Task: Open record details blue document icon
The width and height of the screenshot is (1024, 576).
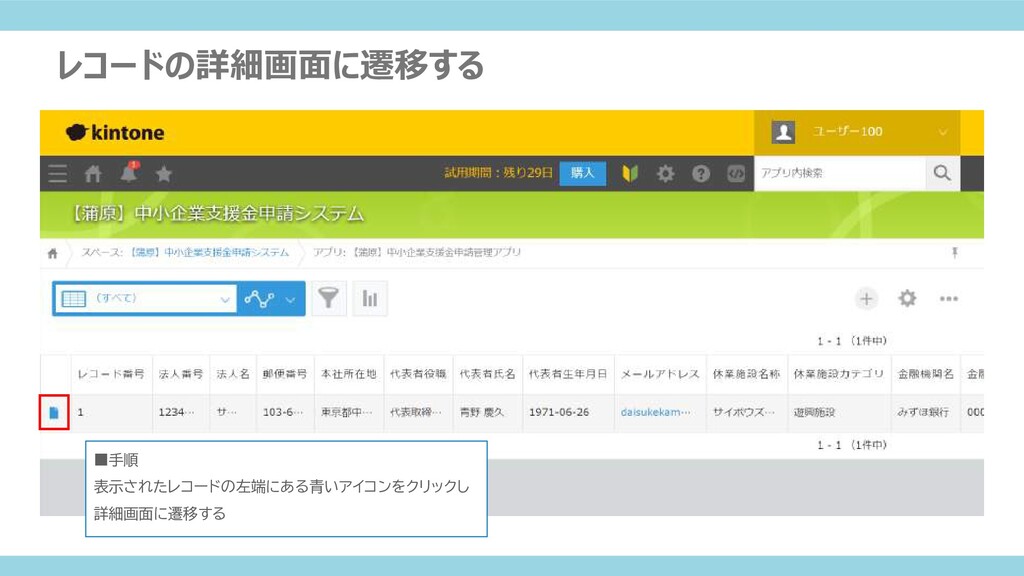Action: [x=54, y=413]
